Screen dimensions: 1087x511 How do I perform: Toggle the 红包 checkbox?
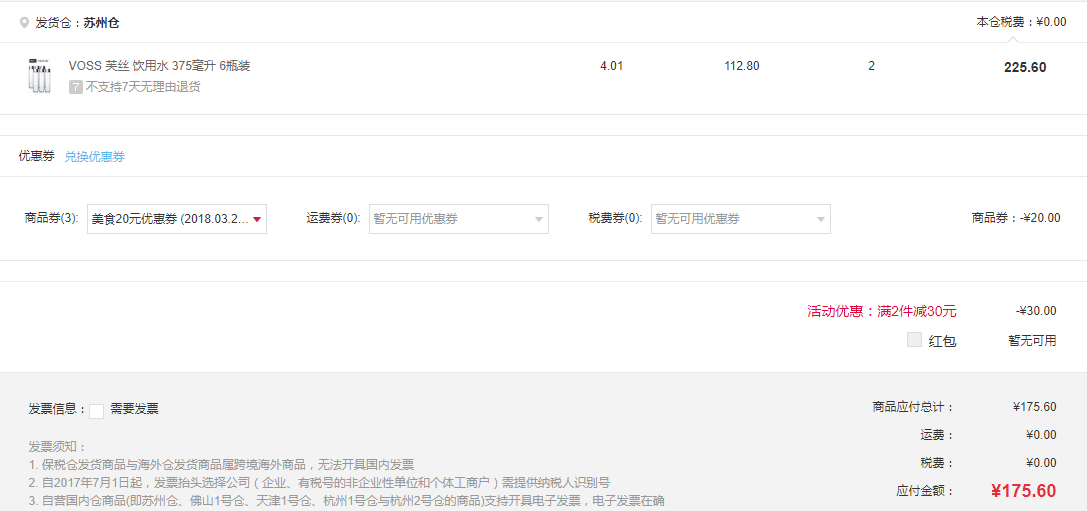coord(914,340)
